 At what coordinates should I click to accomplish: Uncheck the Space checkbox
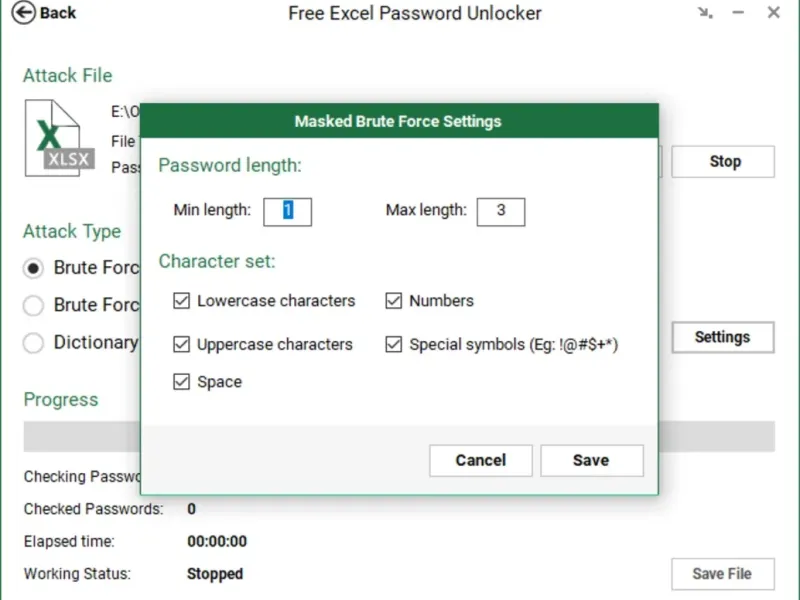coord(181,382)
